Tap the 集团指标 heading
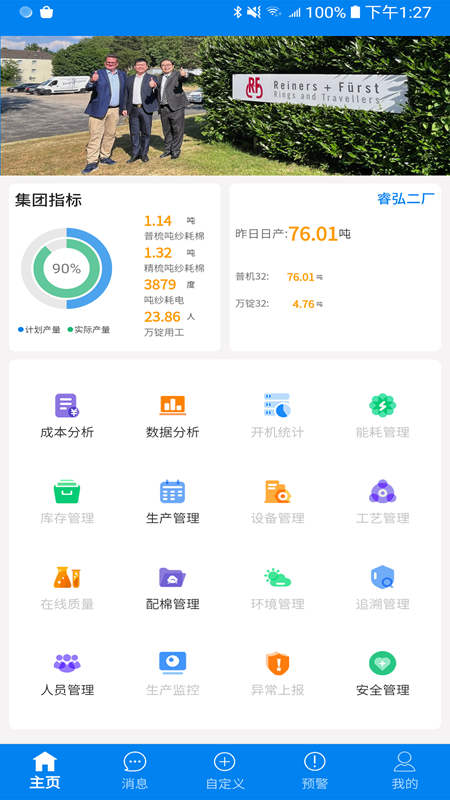 pos(48,200)
